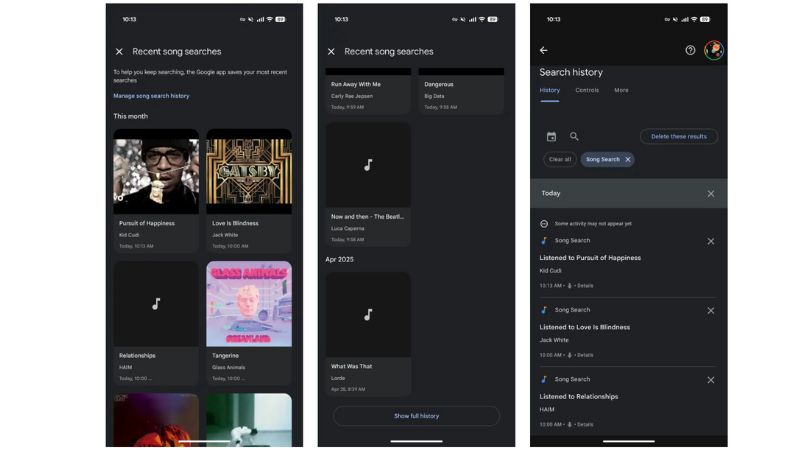Open Details for the HAIM entry
This screenshot has height=450, width=800.
tap(585, 424)
